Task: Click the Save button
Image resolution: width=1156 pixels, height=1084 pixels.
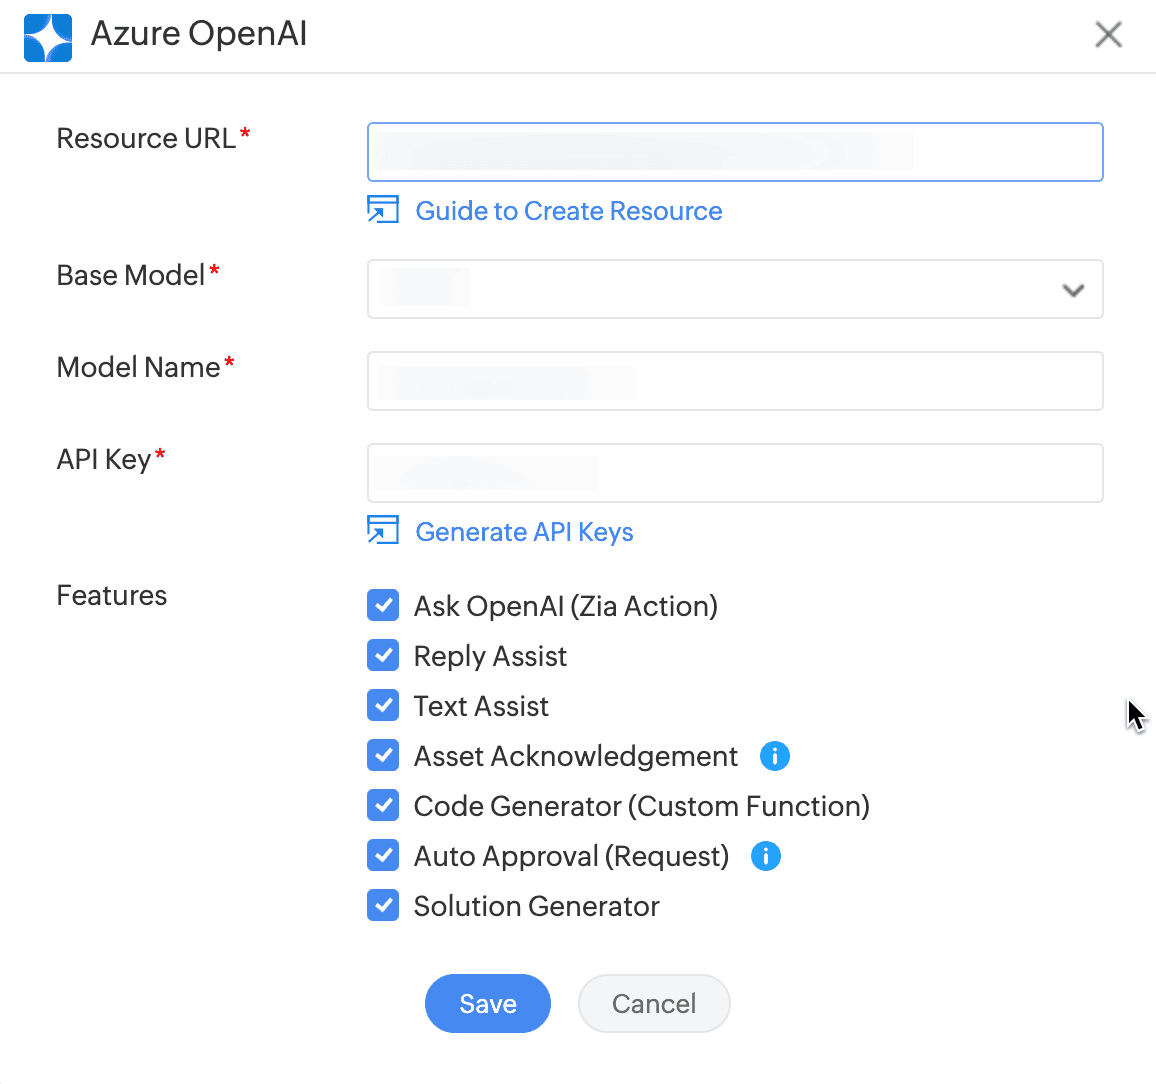Action: click(488, 1003)
